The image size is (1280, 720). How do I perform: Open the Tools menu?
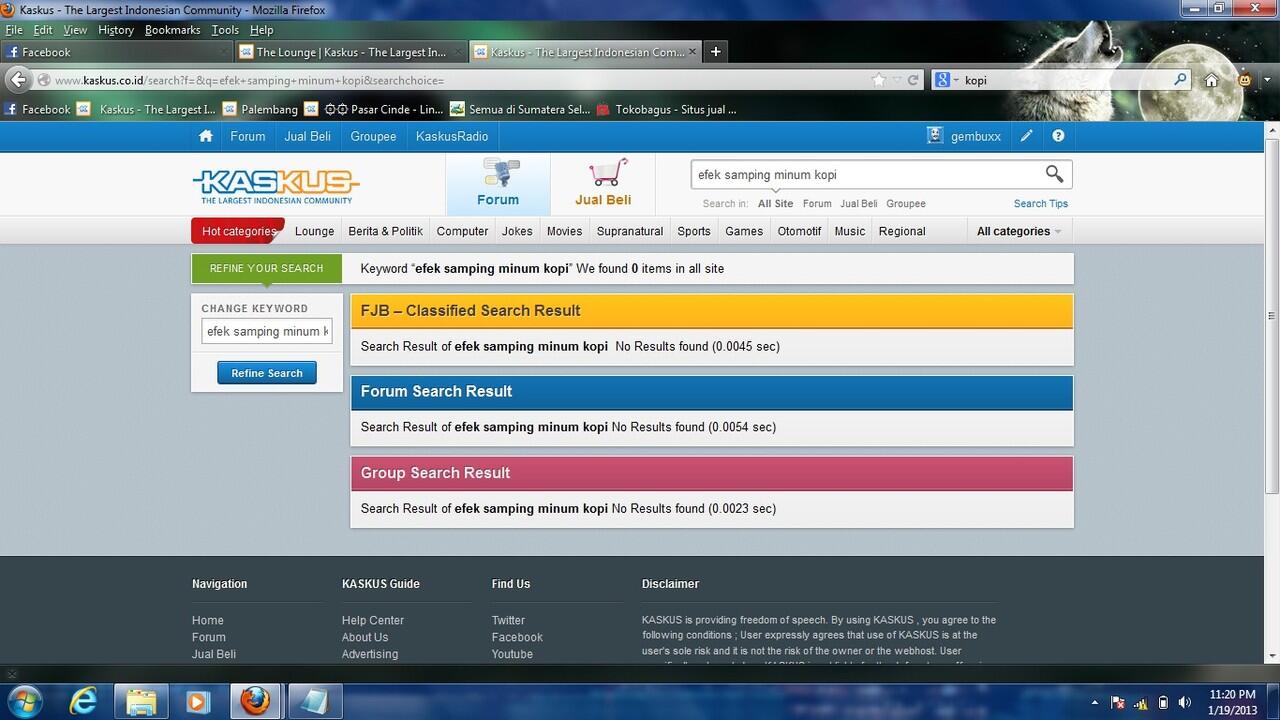[225, 30]
